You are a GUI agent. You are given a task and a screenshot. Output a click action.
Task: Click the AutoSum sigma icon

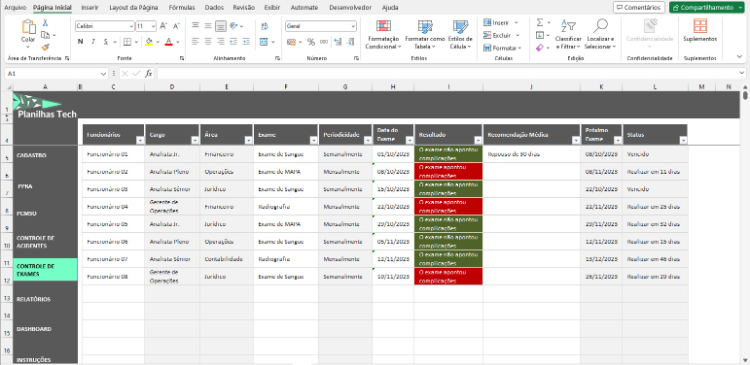click(x=540, y=22)
